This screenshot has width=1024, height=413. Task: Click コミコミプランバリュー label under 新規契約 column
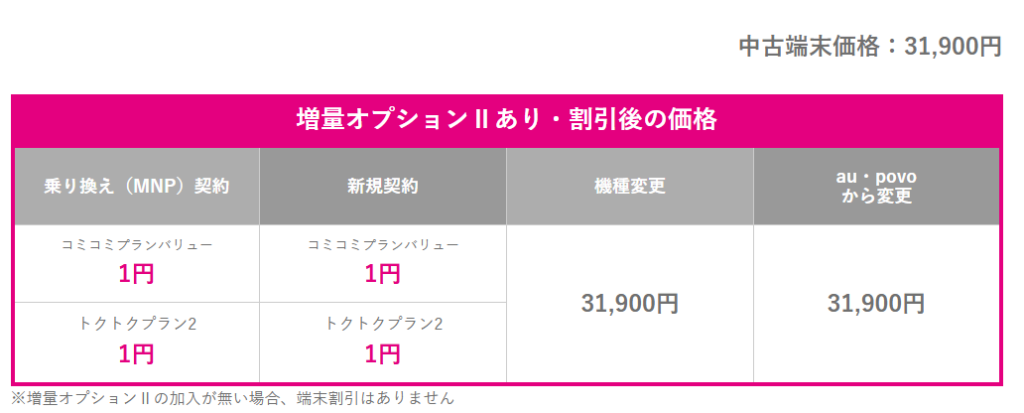click(383, 245)
